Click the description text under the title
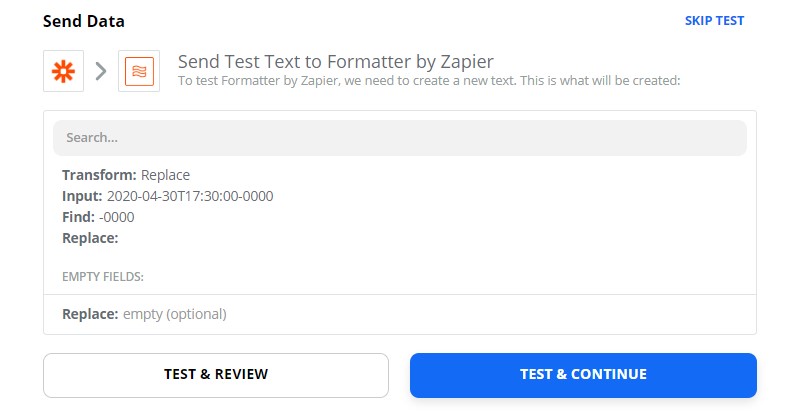 click(x=429, y=81)
